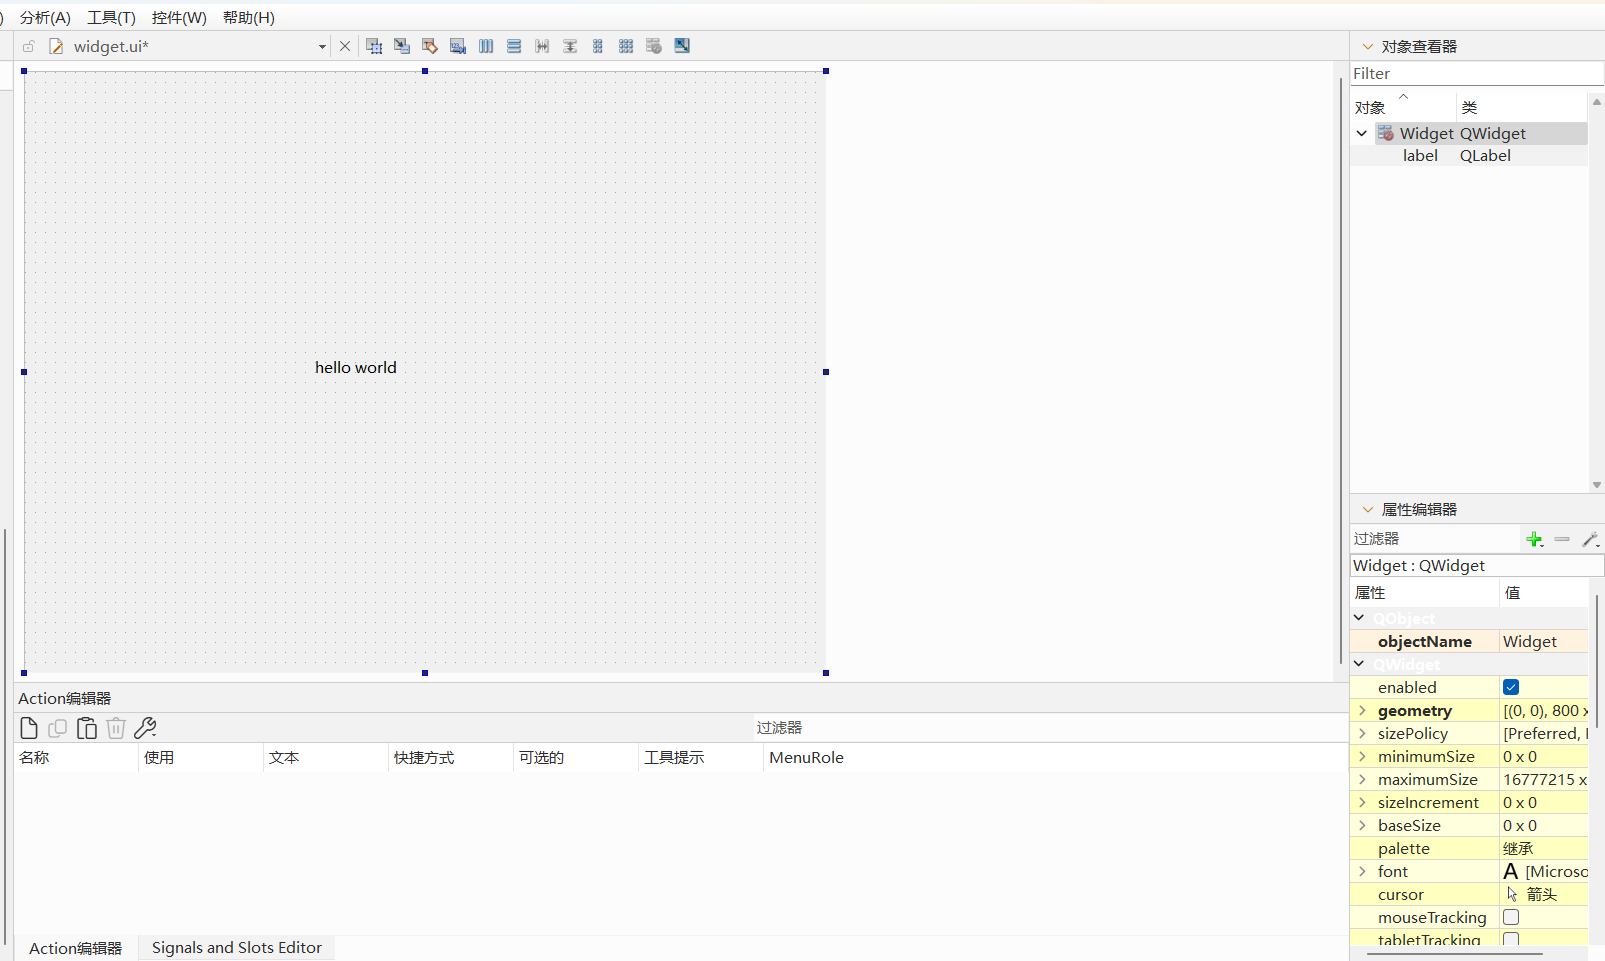The height and width of the screenshot is (961, 1605).
Task: Click the 快捷方式 column header
Action: click(x=451, y=757)
